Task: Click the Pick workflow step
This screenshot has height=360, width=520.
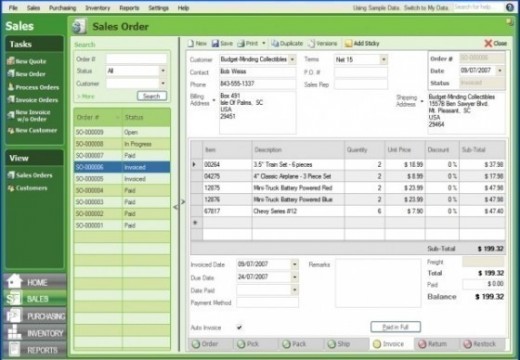Action: 248,344
